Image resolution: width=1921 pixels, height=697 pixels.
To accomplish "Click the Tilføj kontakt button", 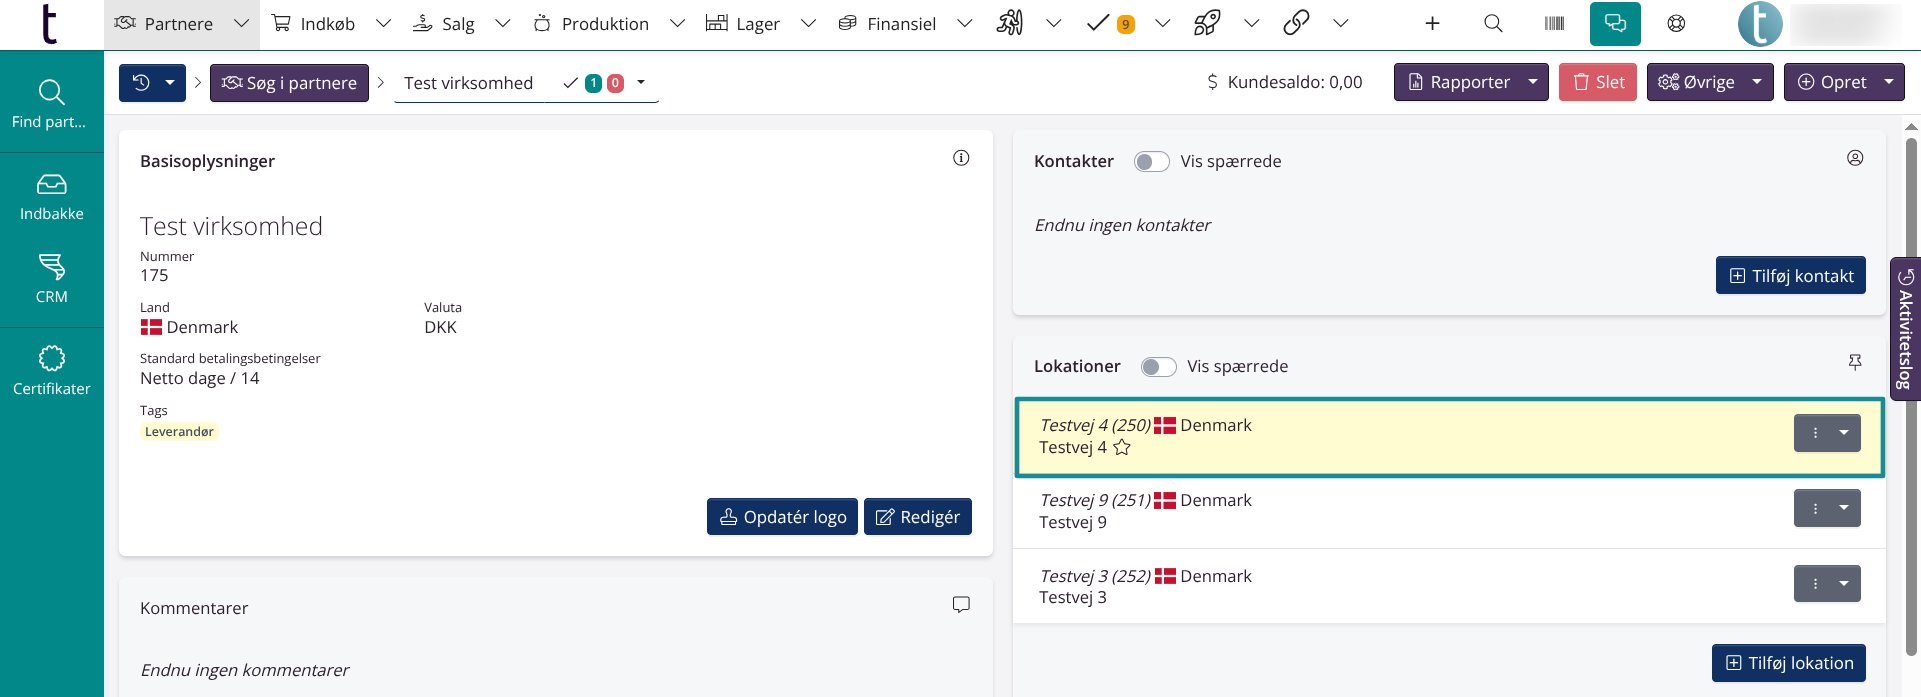I will tap(1790, 276).
